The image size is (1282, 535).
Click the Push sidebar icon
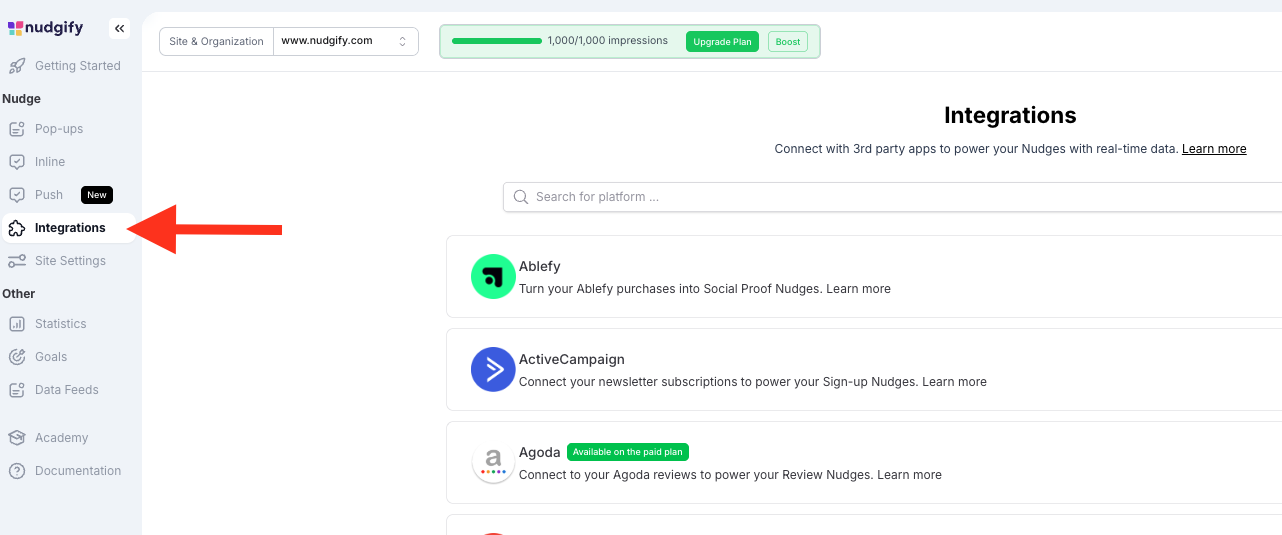pos(17,195)
